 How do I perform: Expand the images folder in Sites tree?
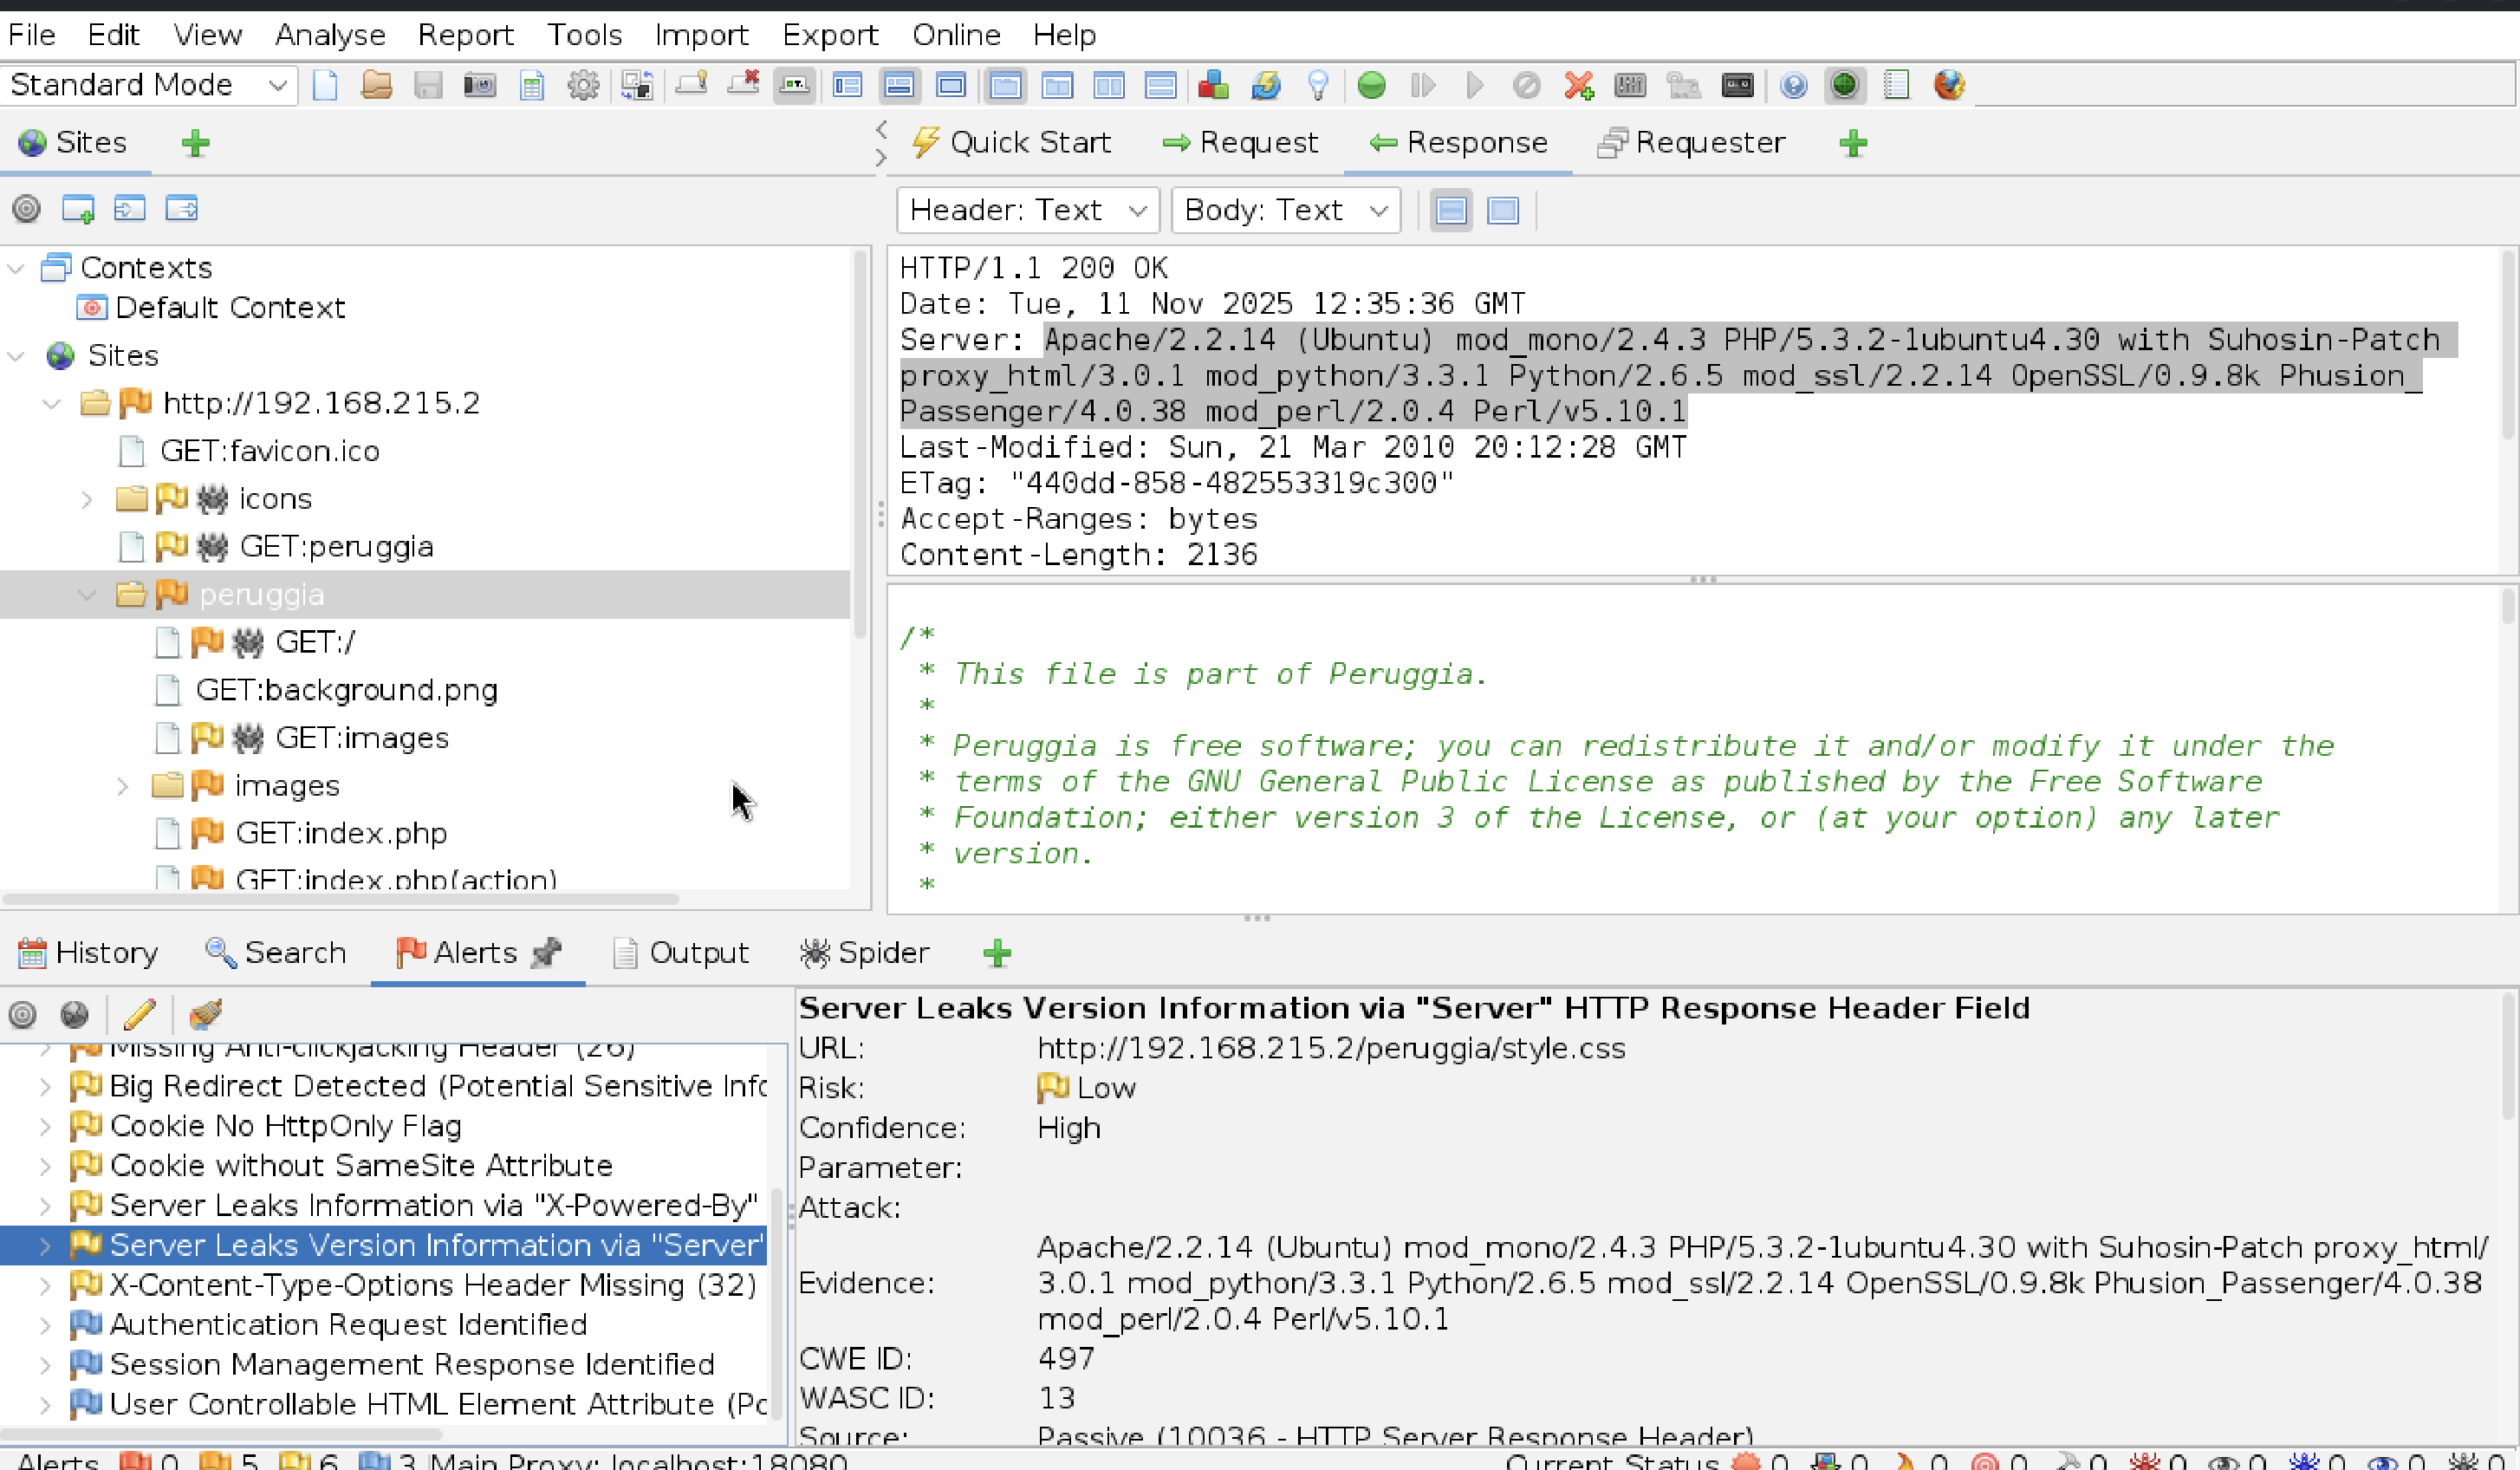pos(122,786)
